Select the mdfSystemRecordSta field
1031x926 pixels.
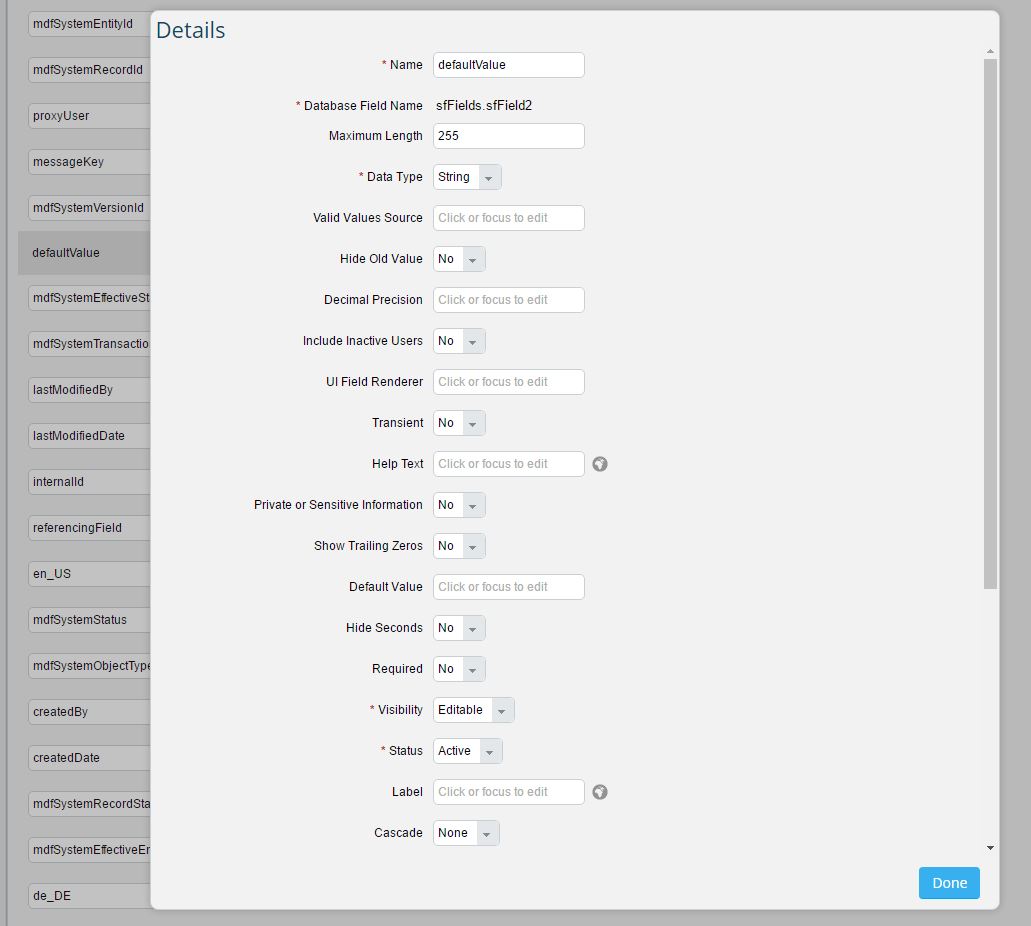89,804
